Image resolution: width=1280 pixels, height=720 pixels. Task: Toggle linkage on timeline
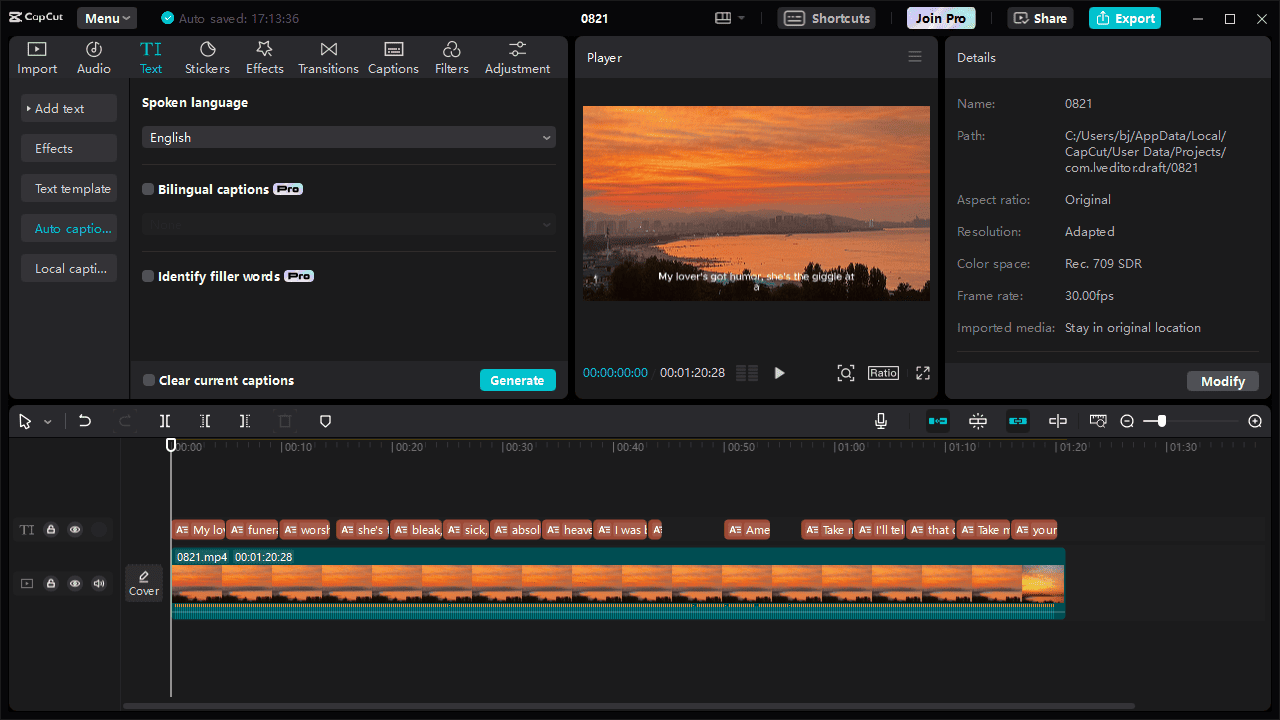click(1018, 421)
